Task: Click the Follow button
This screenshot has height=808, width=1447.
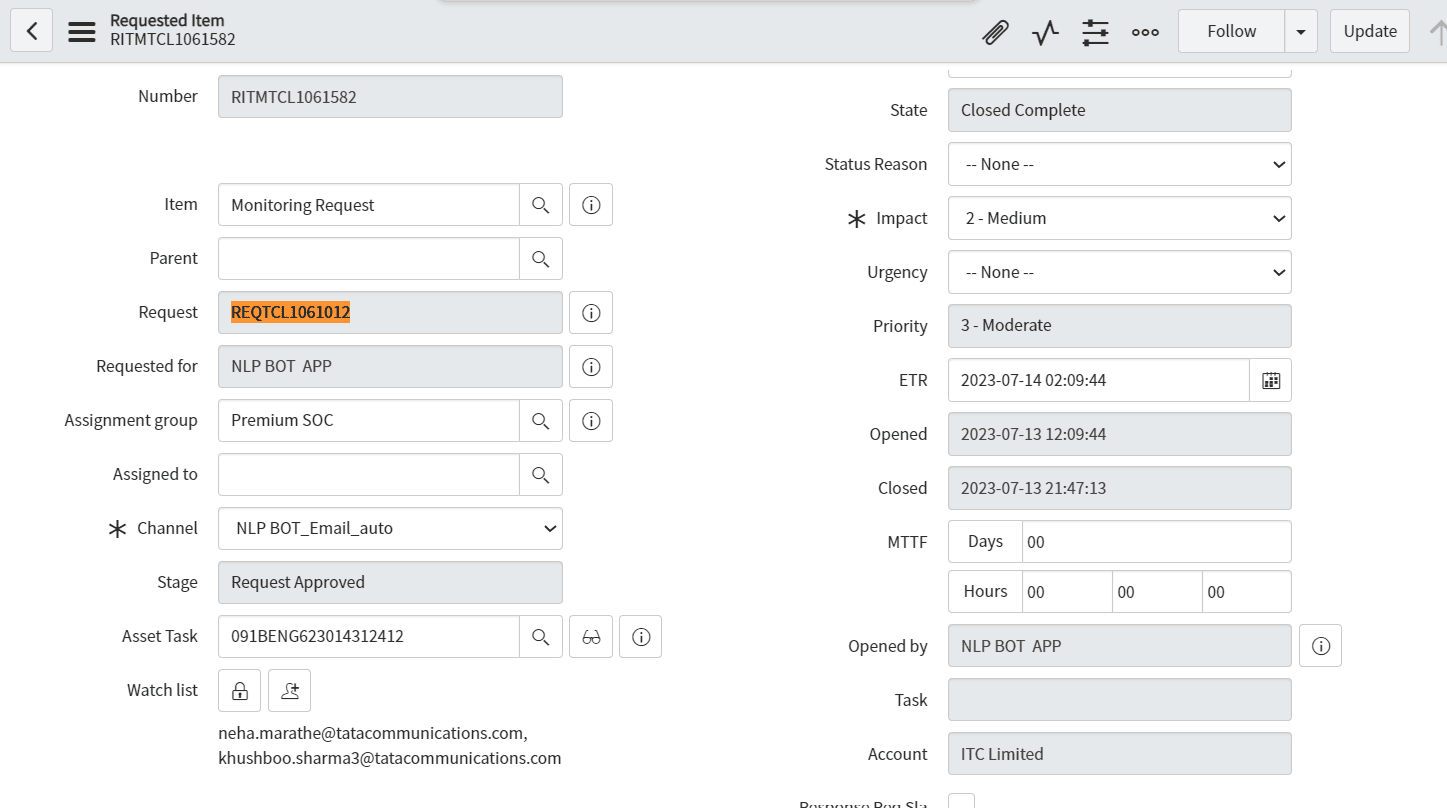Action: [x=1231, y=31]
